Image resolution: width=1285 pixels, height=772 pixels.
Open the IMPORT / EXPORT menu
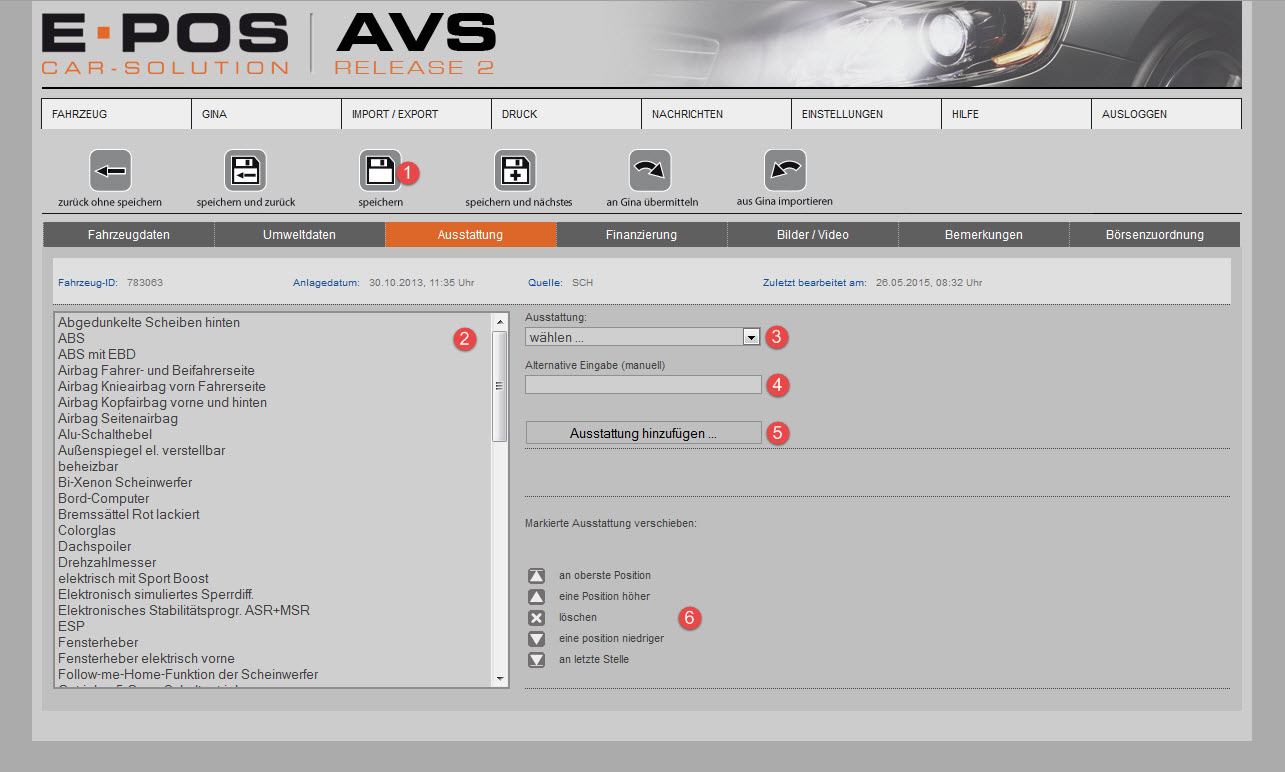(416, 114)
